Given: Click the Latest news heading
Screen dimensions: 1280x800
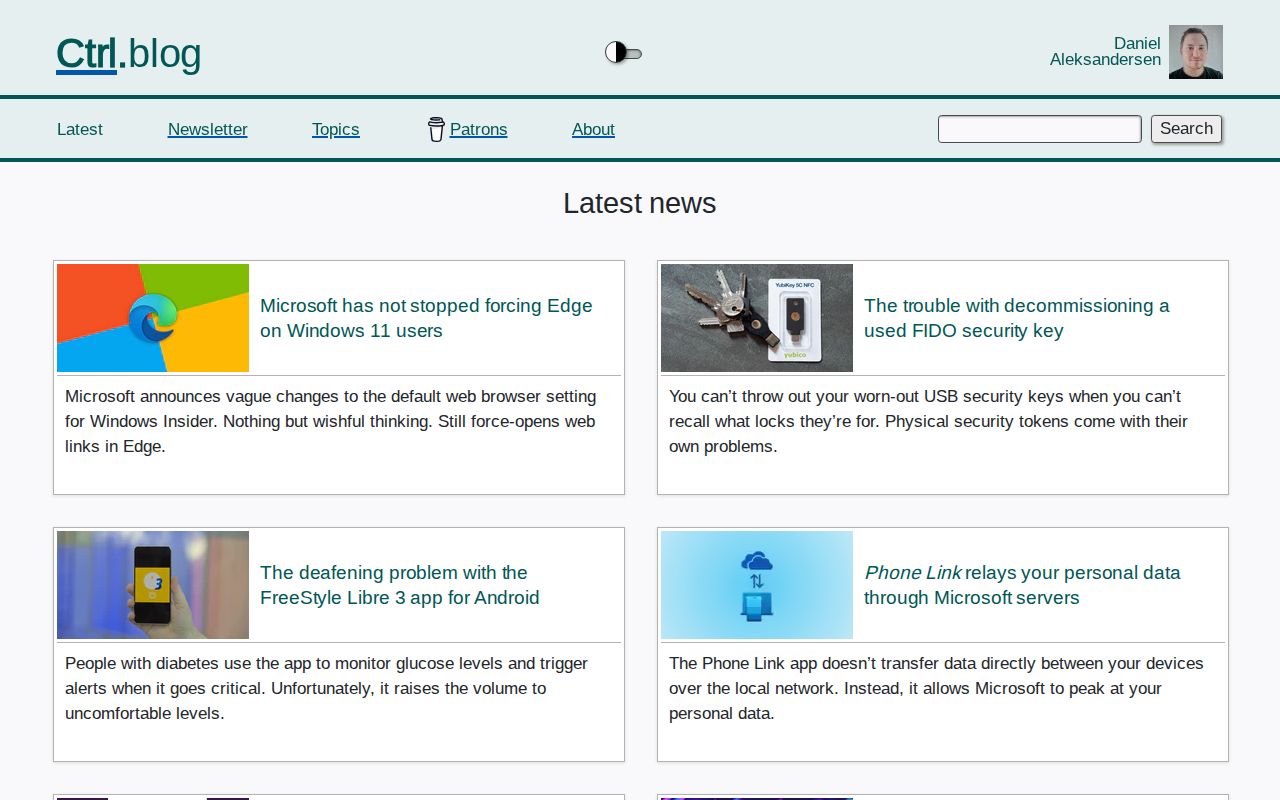Looking at the screenshot, I should click(x=639, y=204).
